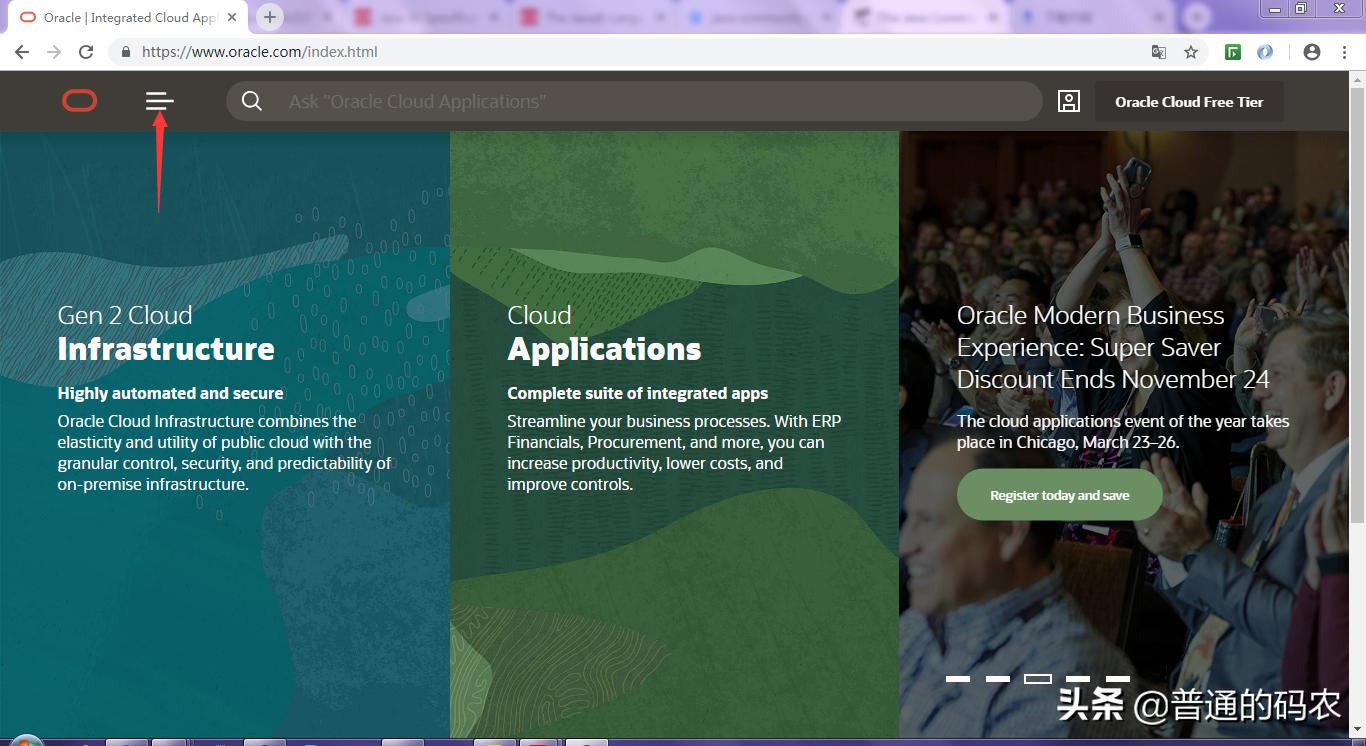Viewport: 1366px width, 746px height.
Task: Click the paragraph about Chicago, March 23–26
Action: 1123,431
